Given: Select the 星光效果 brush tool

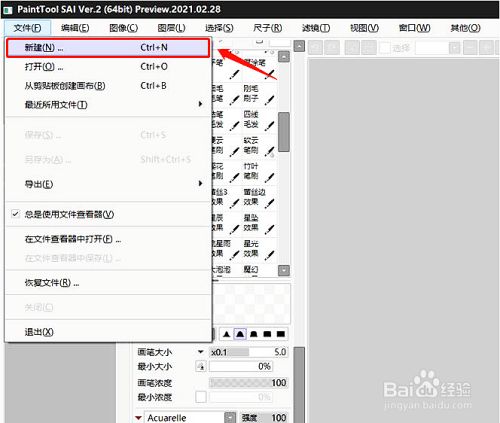Looking at the screenshot, I should (x=259, y=249).
